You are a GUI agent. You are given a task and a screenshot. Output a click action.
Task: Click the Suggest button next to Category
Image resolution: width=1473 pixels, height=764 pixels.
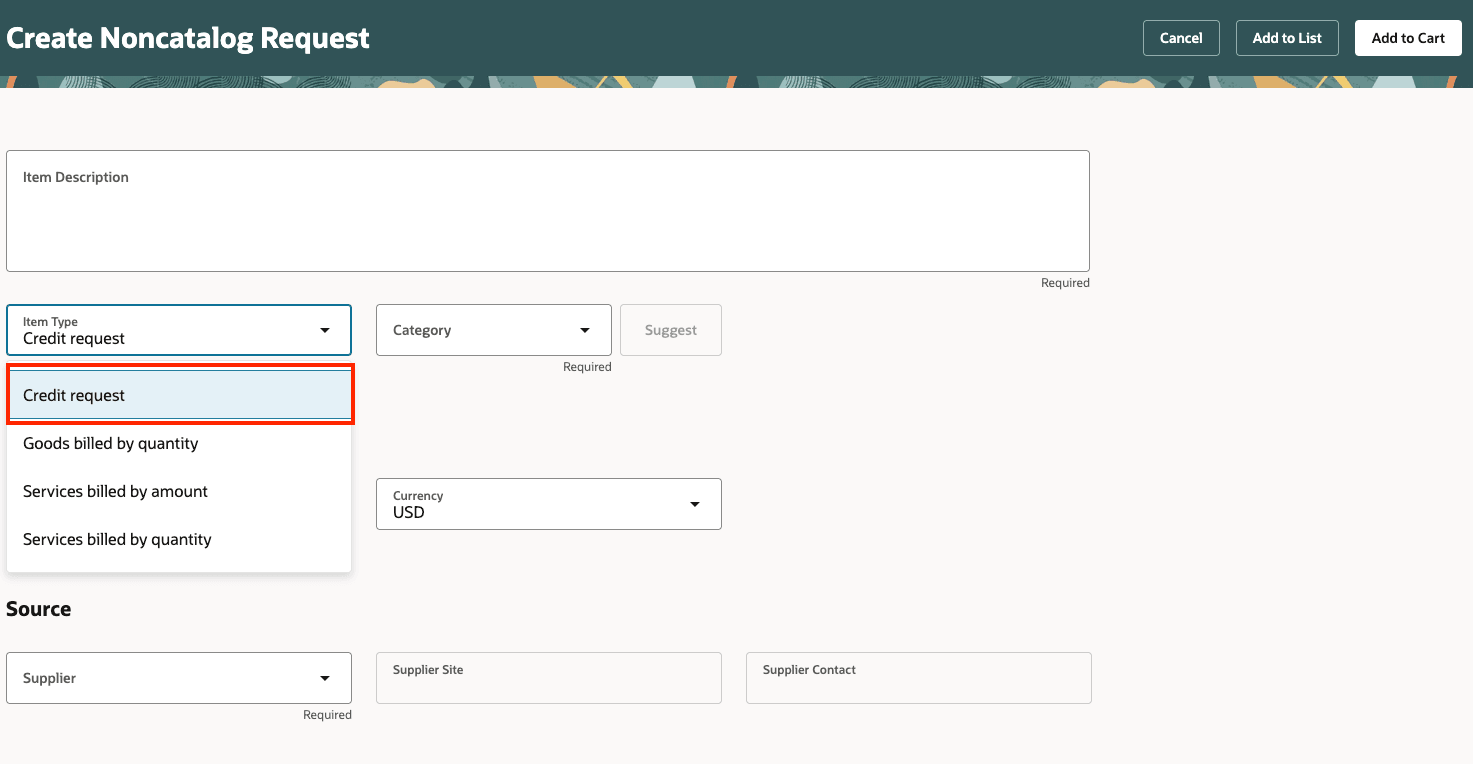pyautogui.click(x=670, y=329)
